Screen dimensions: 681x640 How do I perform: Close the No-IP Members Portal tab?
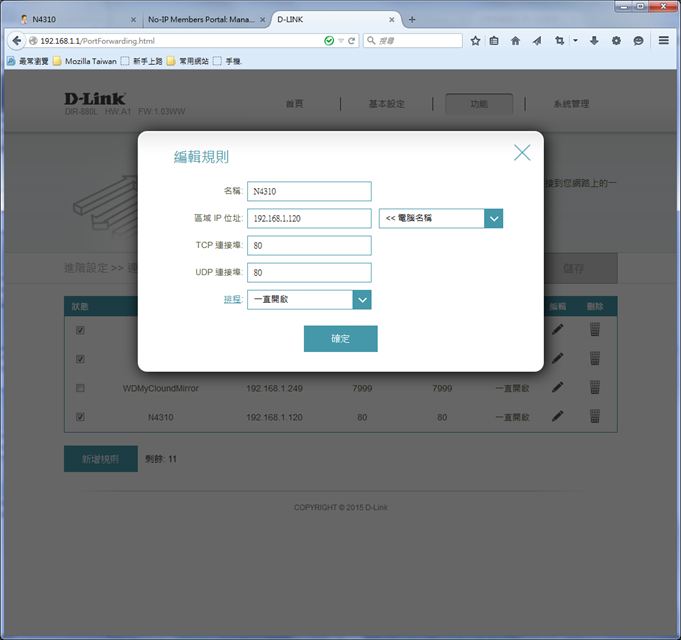pyautogui.click(x=262, y=20)
